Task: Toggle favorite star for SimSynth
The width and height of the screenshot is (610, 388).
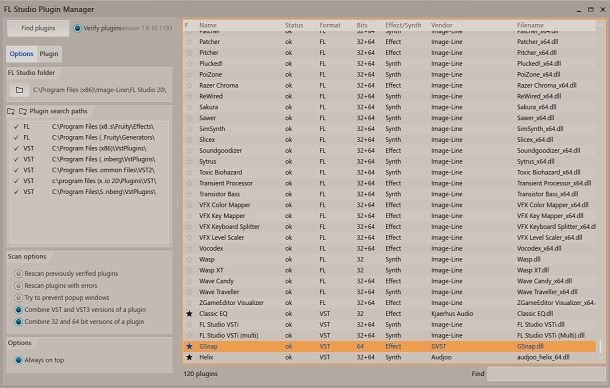Action: click(x=189, y=129)
